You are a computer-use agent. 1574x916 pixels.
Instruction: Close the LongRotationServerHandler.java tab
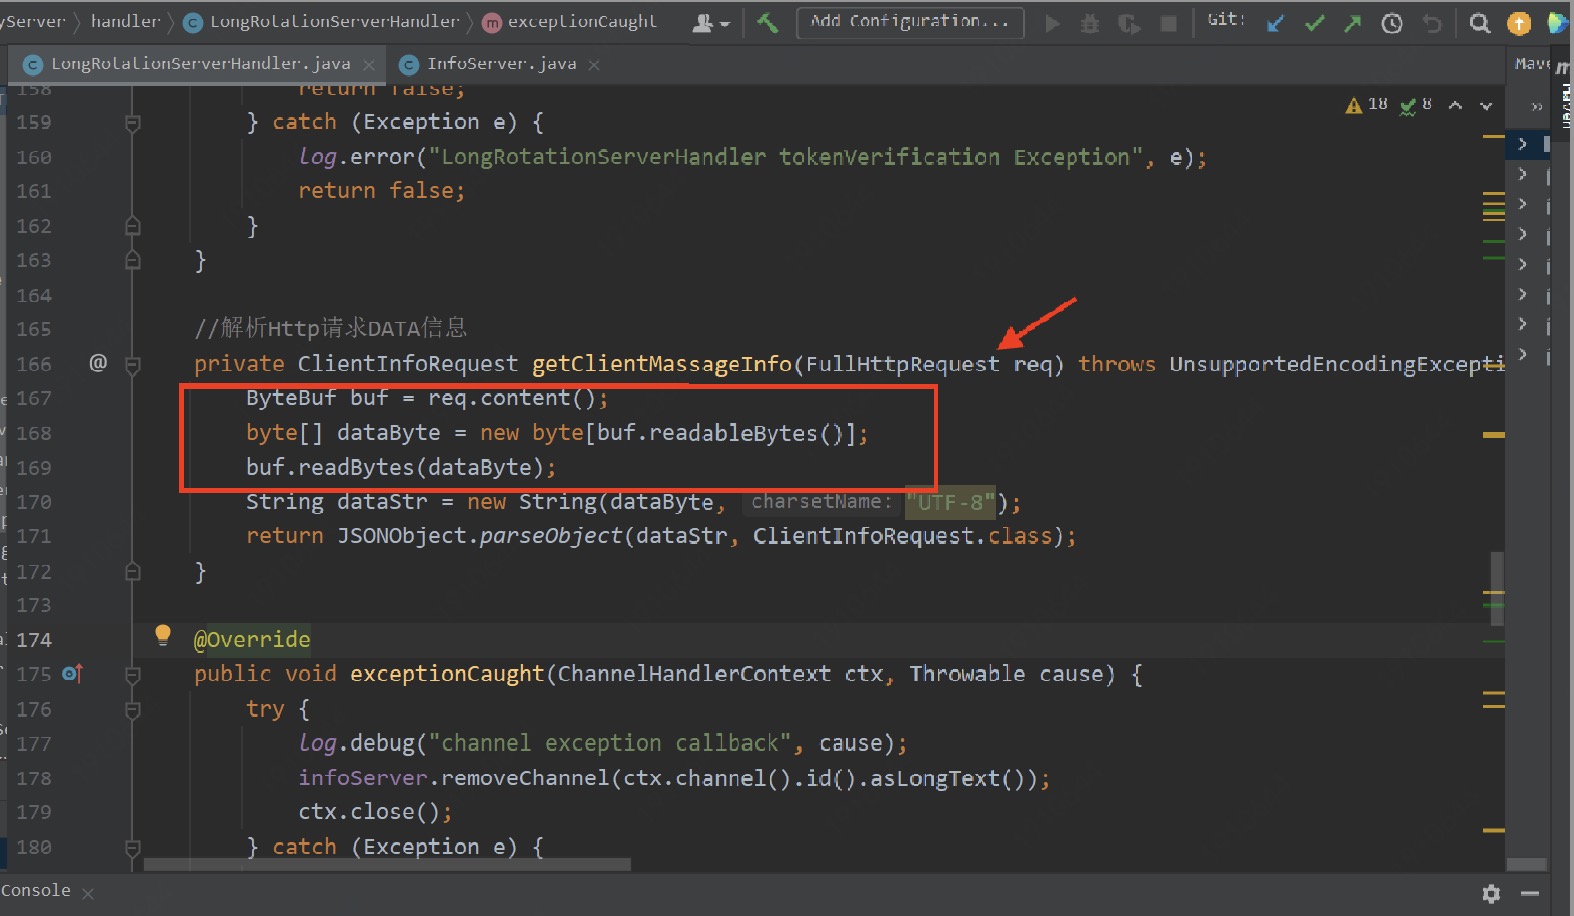click(x=369, y=65)
